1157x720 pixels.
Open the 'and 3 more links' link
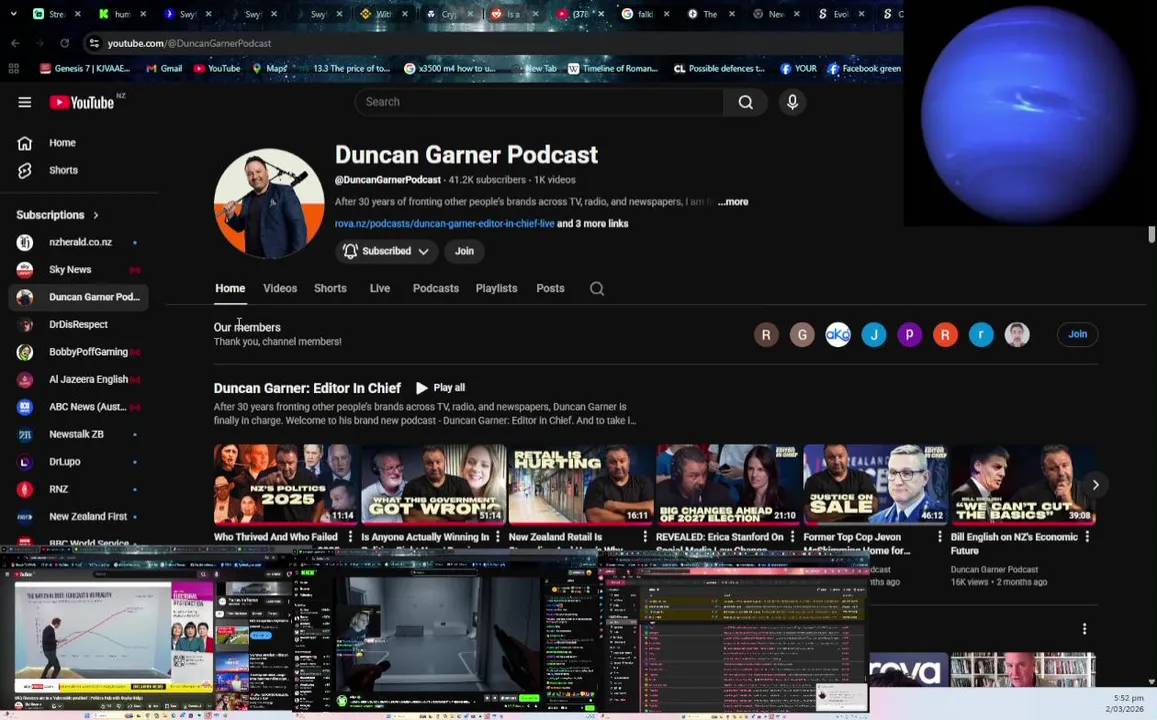coord(593,224)
